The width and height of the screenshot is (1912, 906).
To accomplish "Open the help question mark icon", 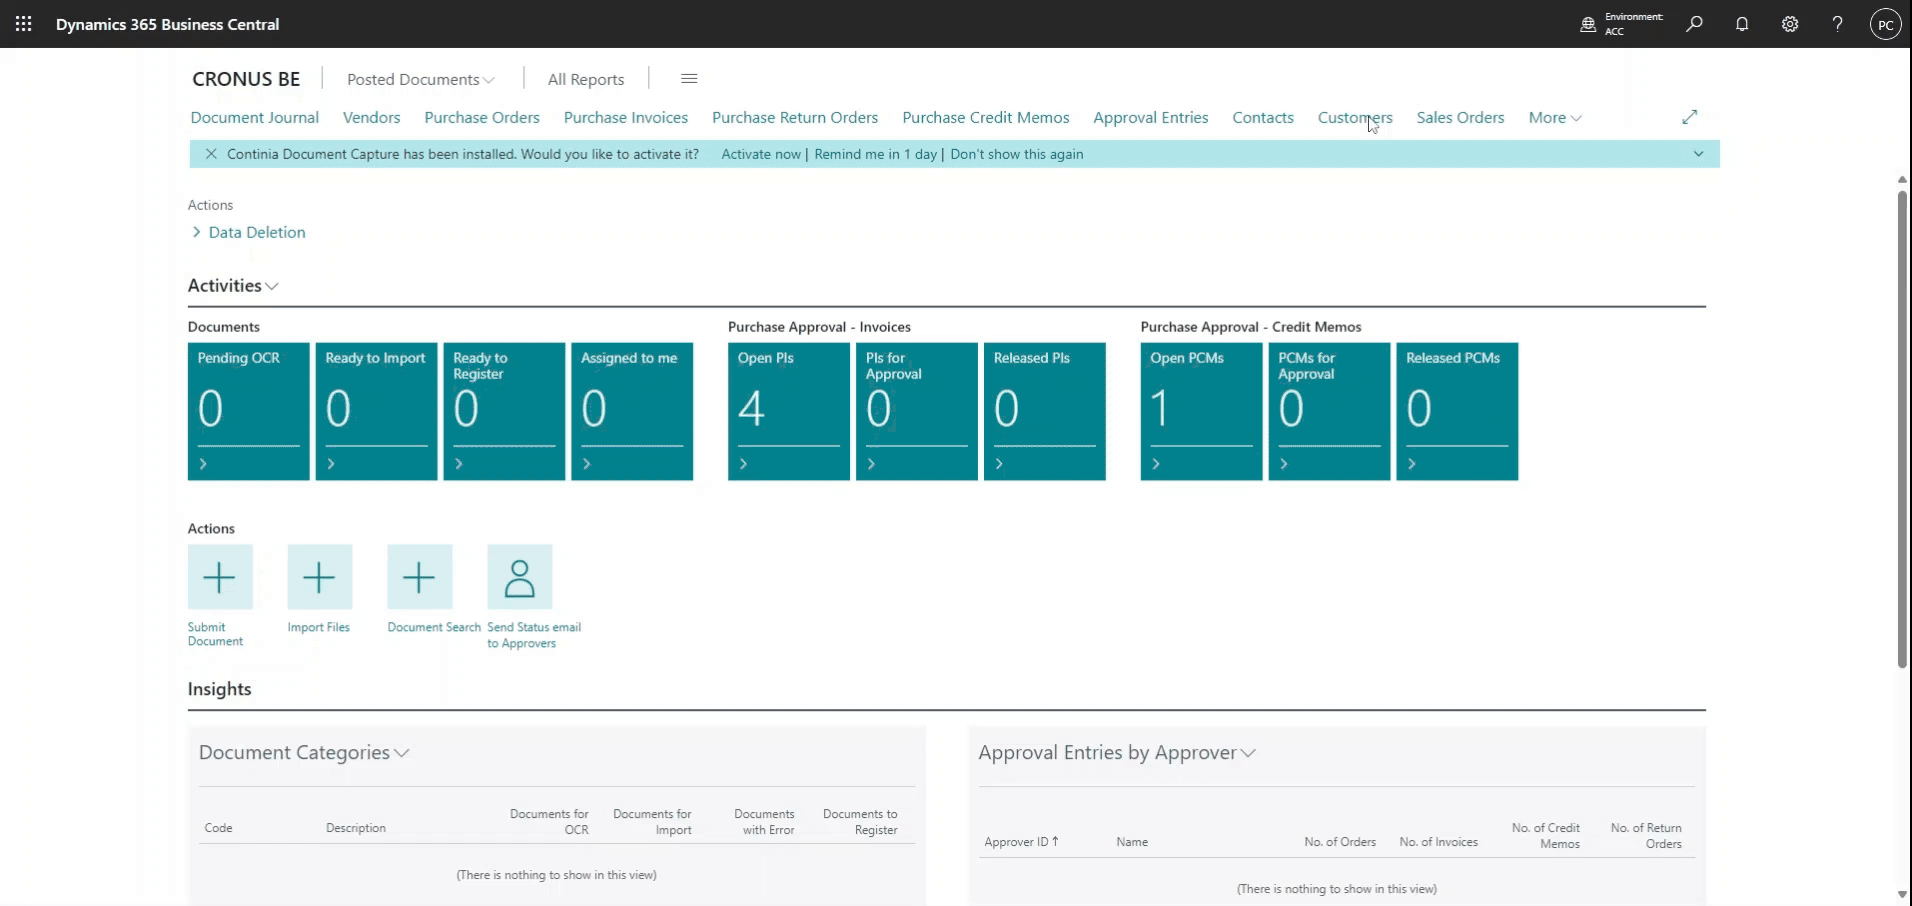I will [1838, 24].
